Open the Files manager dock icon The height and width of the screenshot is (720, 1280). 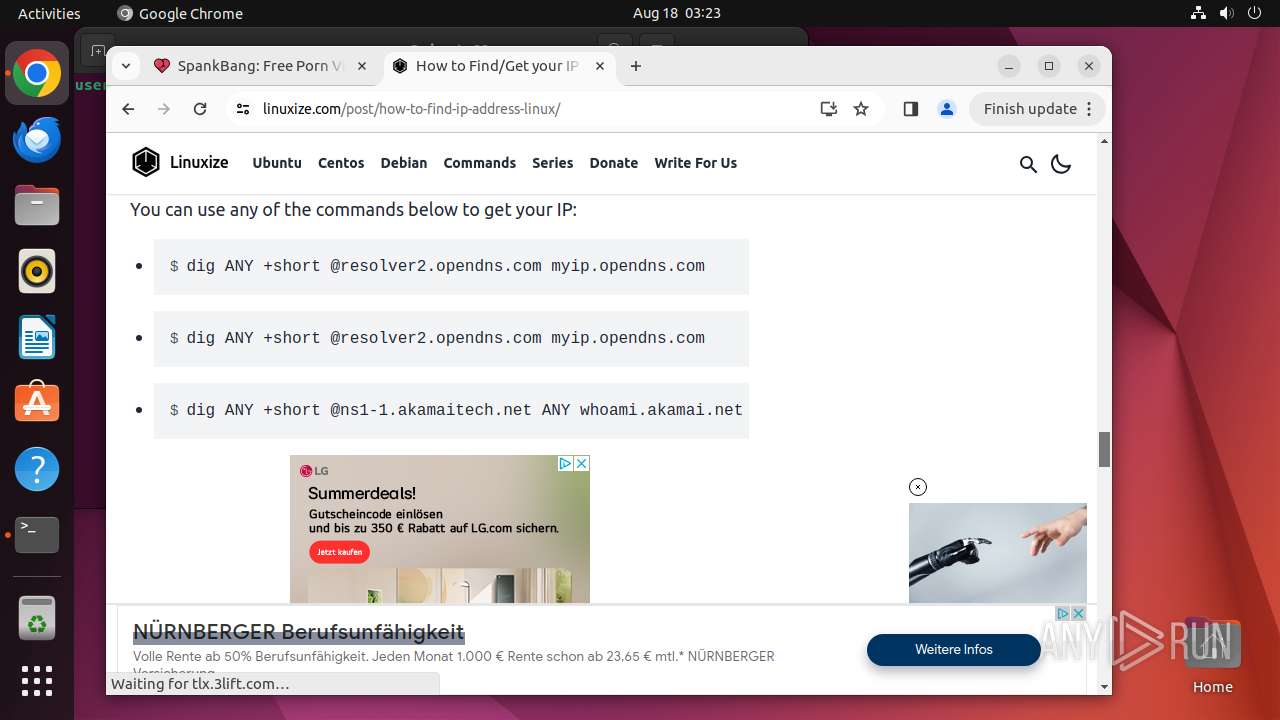(37, 206)
